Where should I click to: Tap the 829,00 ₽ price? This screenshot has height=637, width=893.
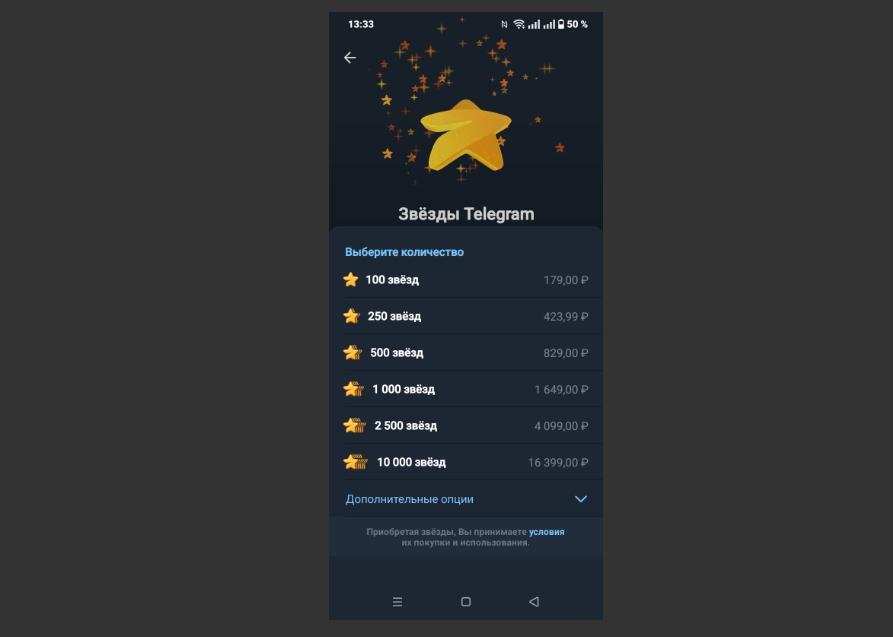tap(566, 353)
